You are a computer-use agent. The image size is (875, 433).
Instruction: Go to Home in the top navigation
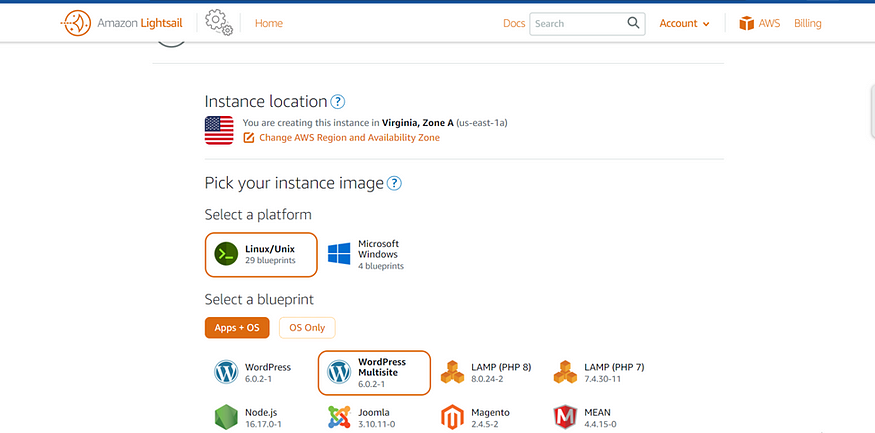(268, 23)
